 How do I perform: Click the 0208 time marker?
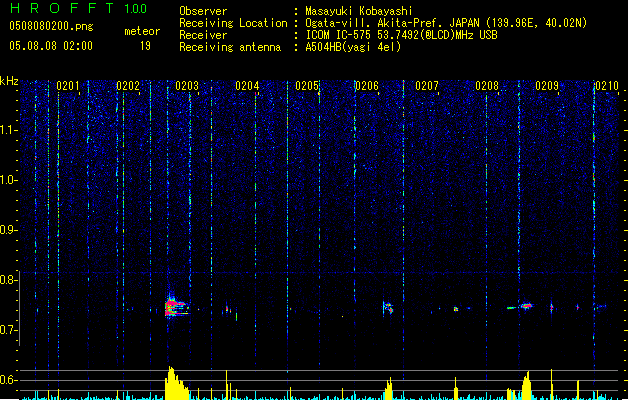point(487,86)
